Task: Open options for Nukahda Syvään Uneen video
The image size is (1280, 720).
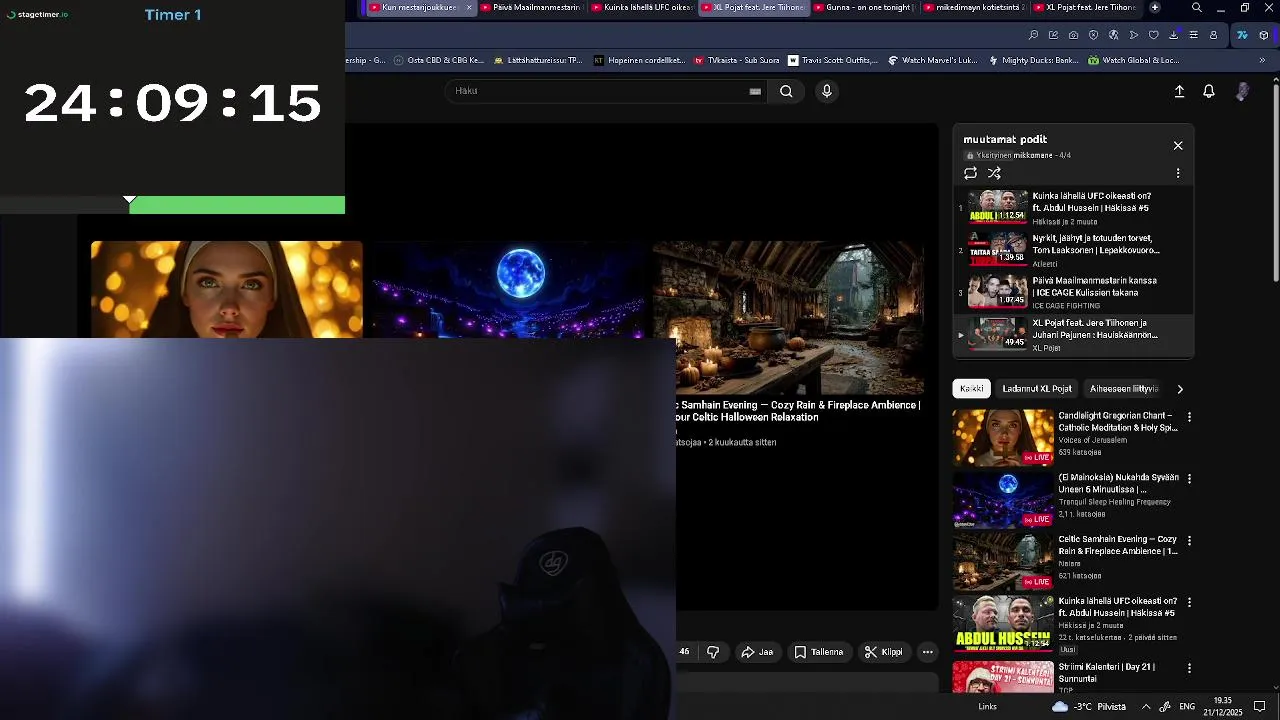Action: (x=1189, y=478)
